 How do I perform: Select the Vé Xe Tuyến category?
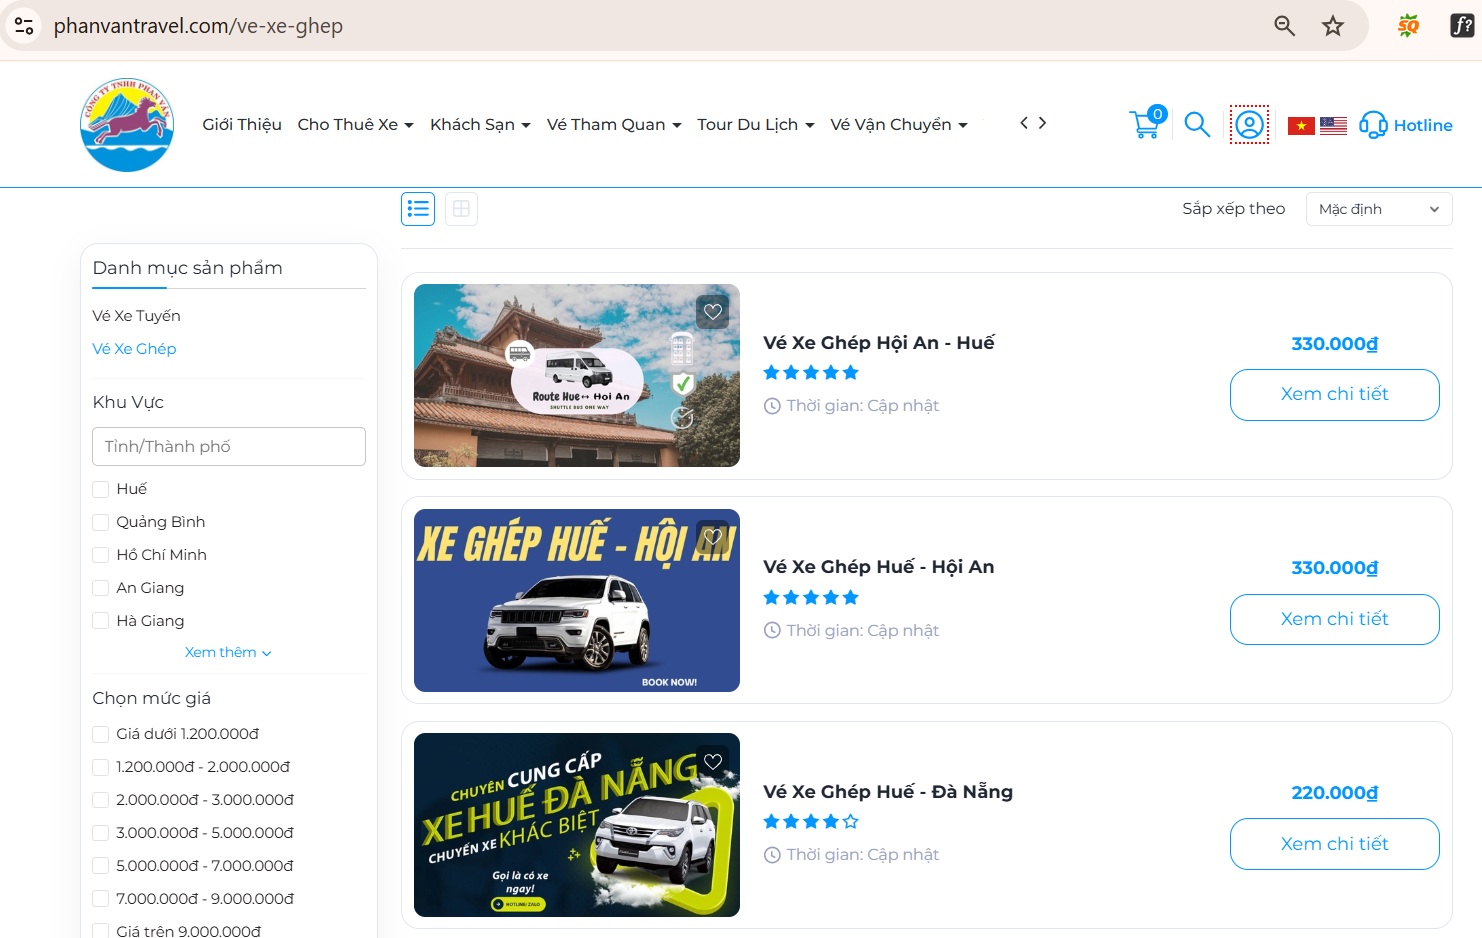coord(136,316)
